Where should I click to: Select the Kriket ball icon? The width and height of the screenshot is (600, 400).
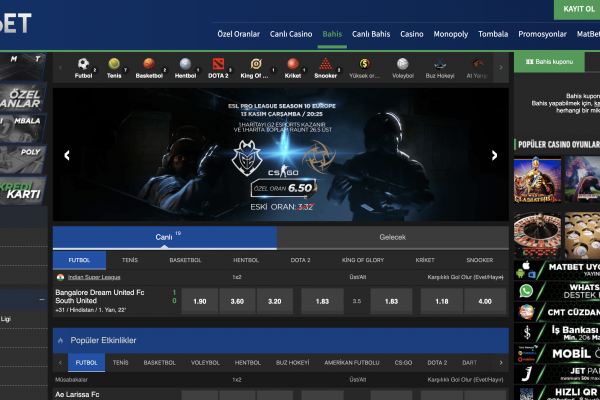293,64
